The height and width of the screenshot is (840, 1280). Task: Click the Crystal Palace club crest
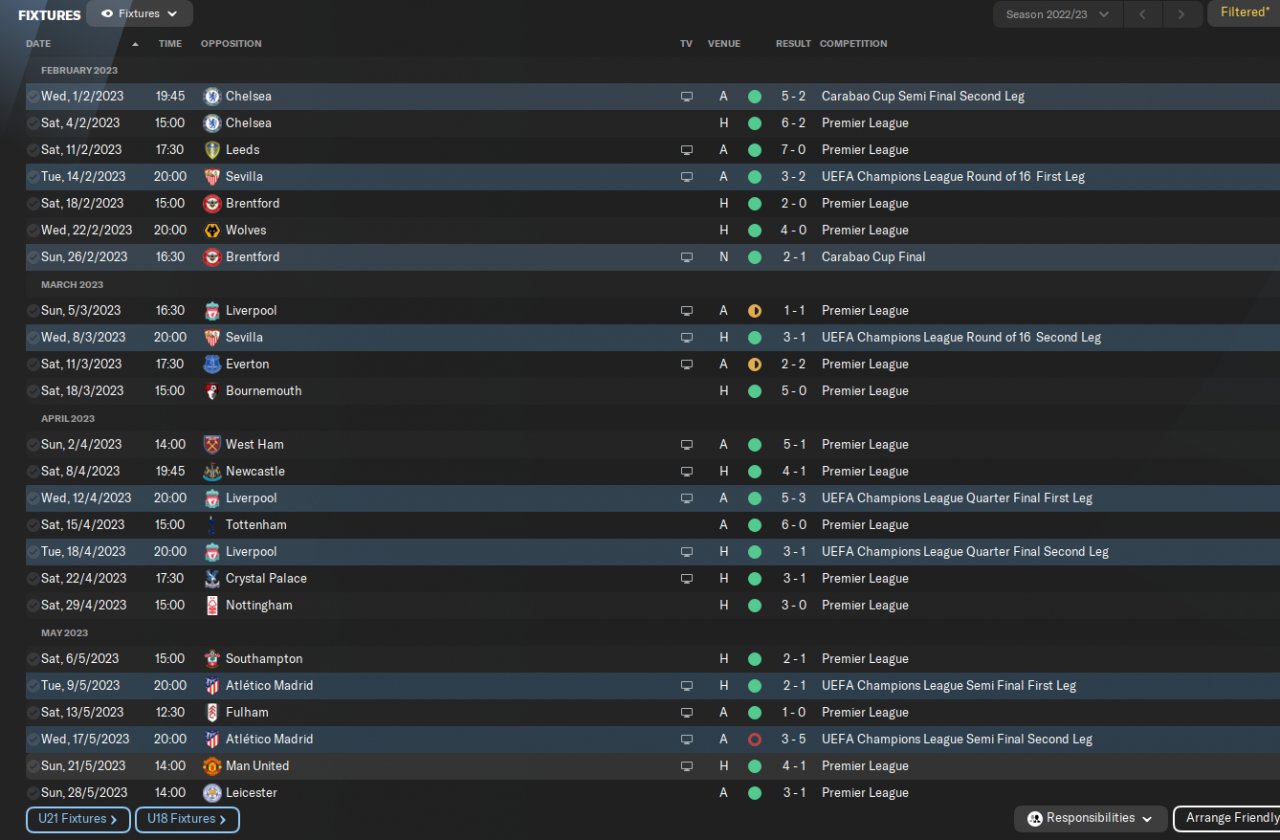(x=212, y=579)
